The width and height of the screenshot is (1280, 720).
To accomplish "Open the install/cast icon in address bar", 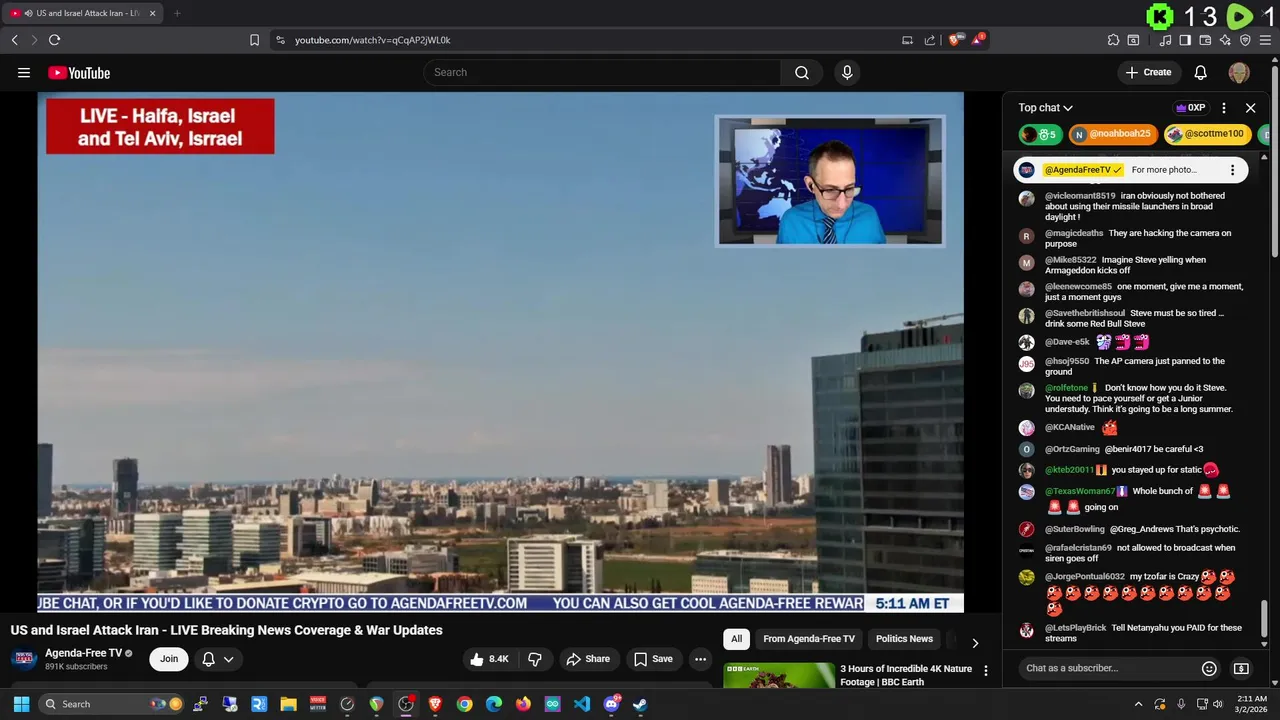I will [x=907, y=40].
